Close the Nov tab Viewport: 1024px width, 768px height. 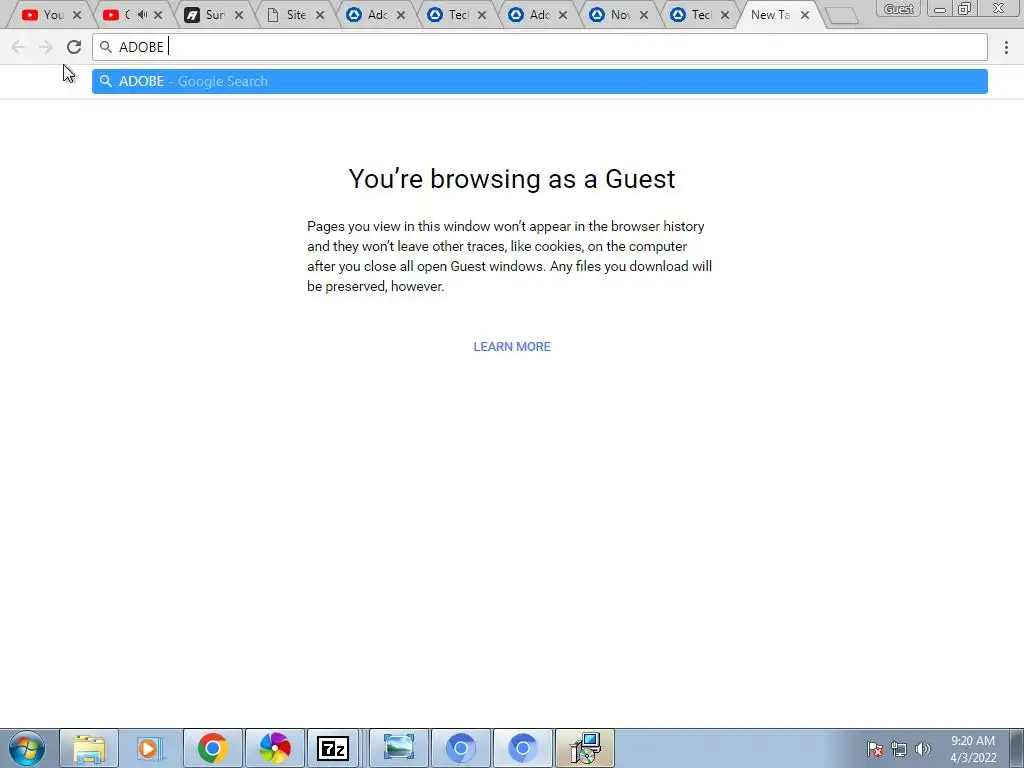[644, 15]
